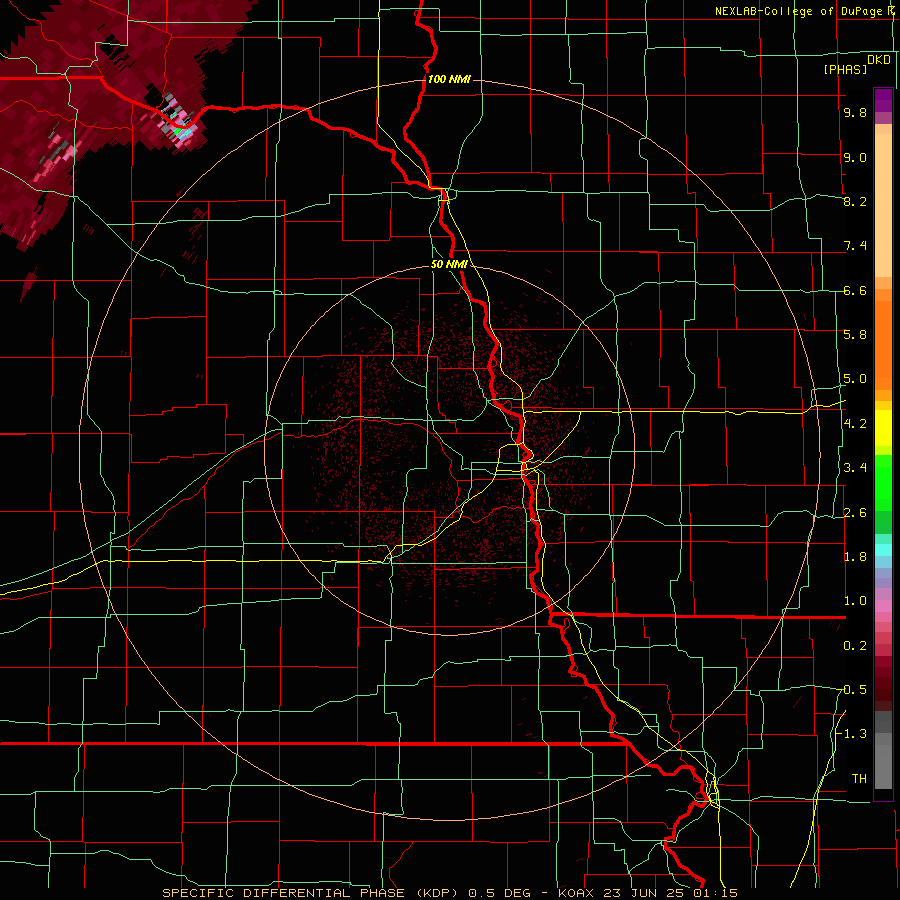Click the TH label on the color scale
900x900 pixels.
tap(859, 779)
